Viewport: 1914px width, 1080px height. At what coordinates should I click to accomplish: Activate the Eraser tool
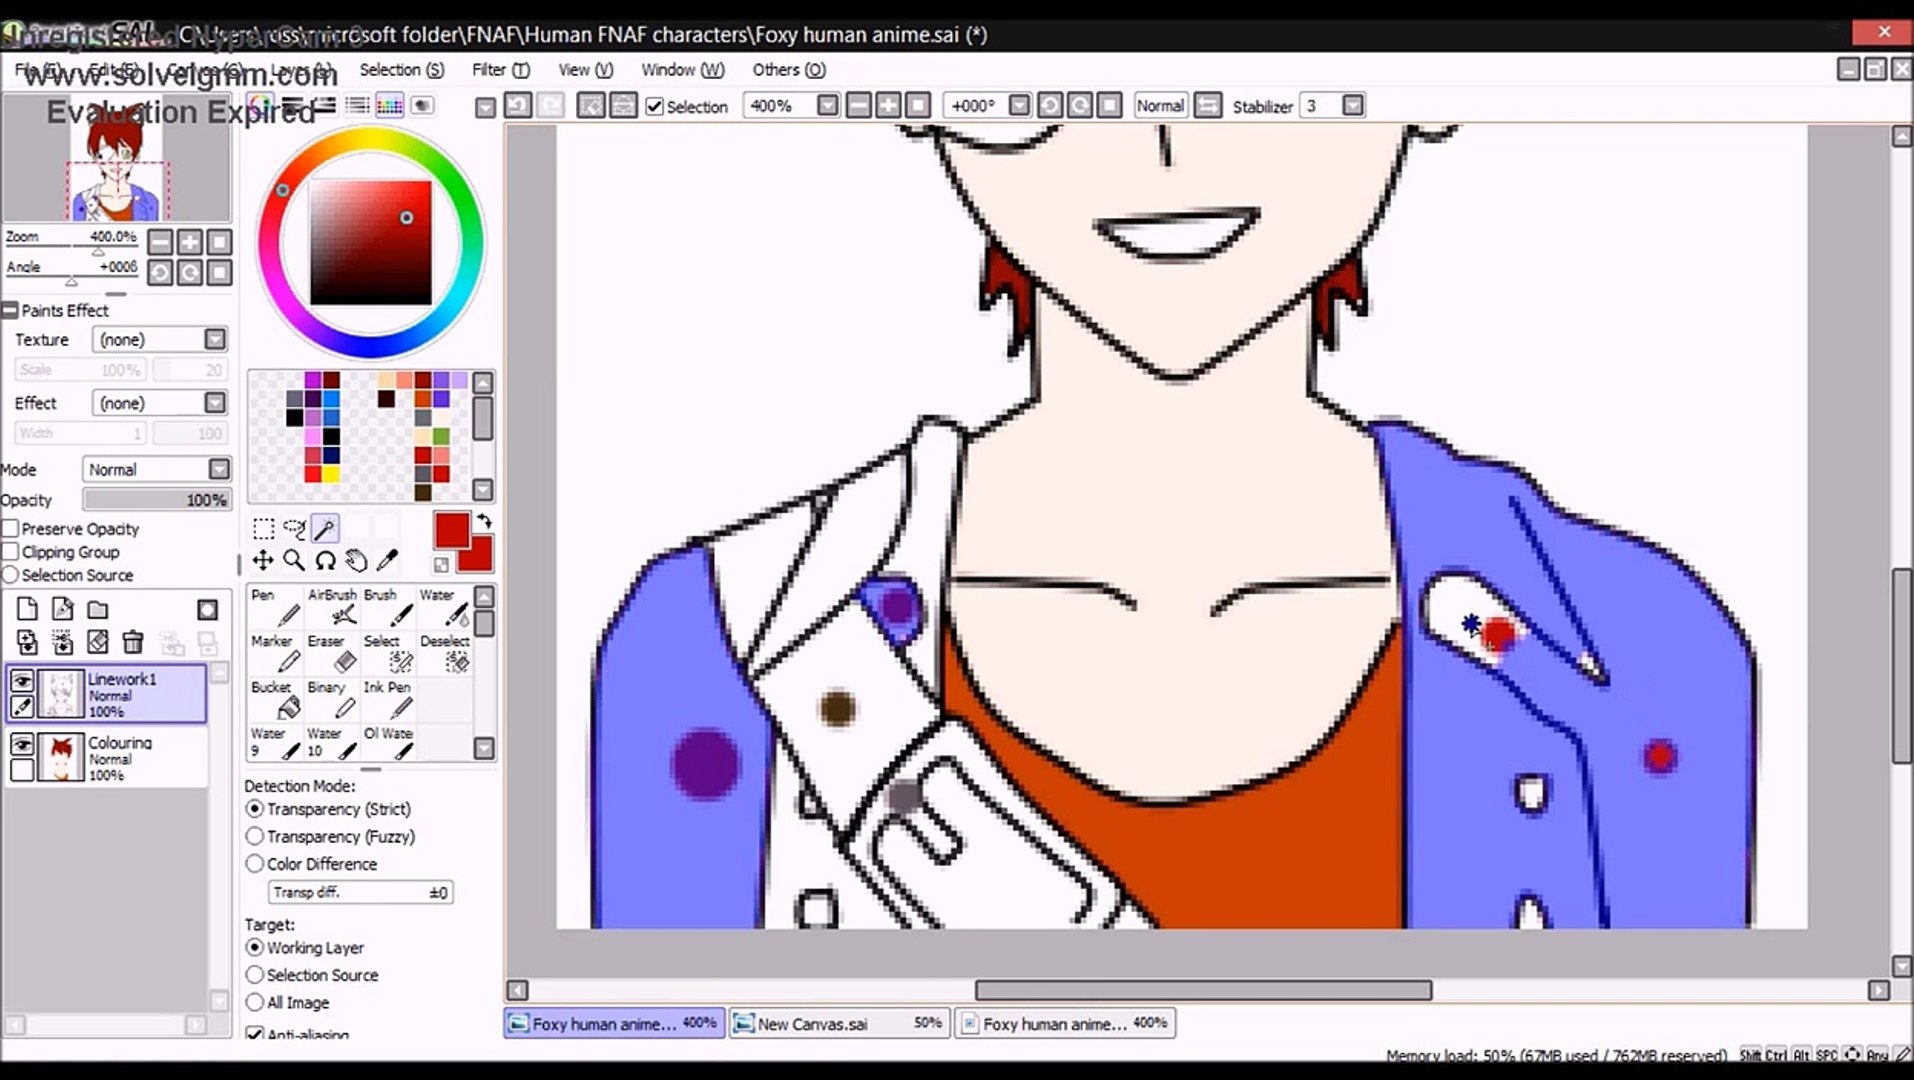click(x=332, y=653)
